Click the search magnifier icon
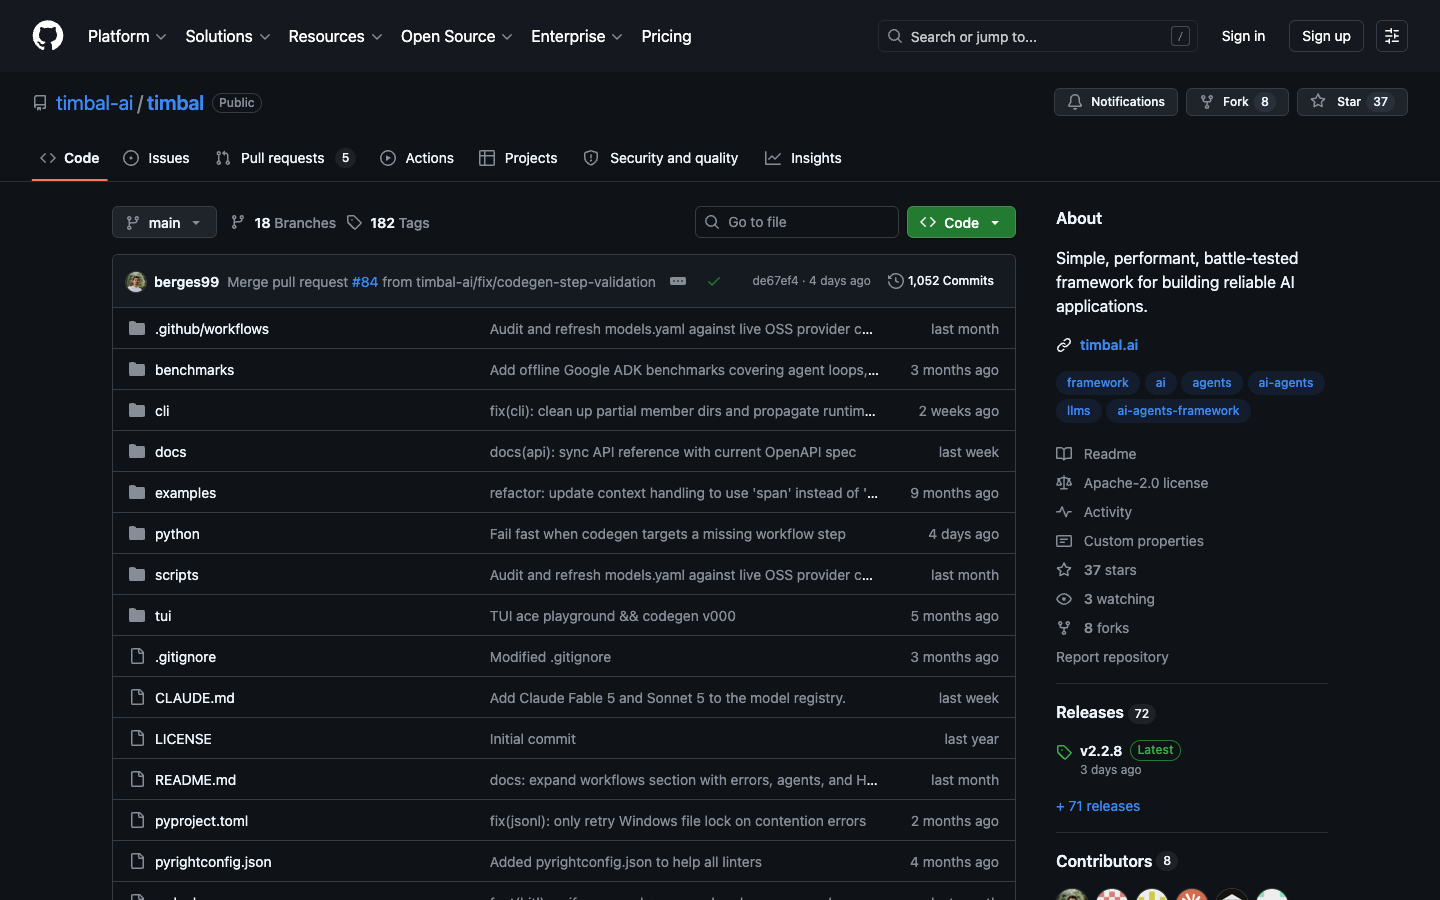This screenshot has width=1440, height=900. (895, 36)
